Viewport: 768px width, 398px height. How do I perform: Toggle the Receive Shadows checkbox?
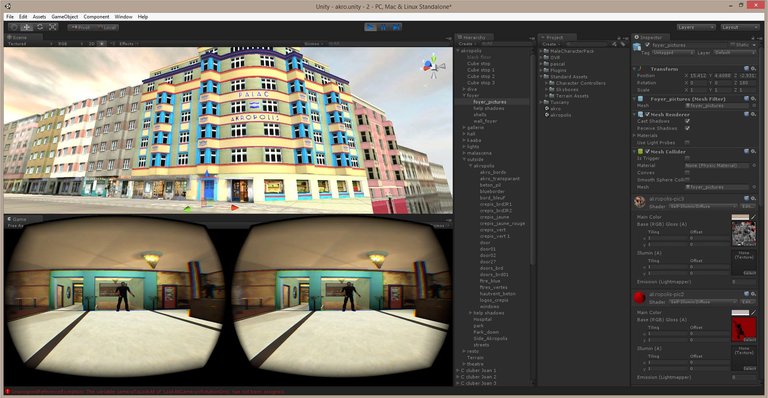[687, 128]
